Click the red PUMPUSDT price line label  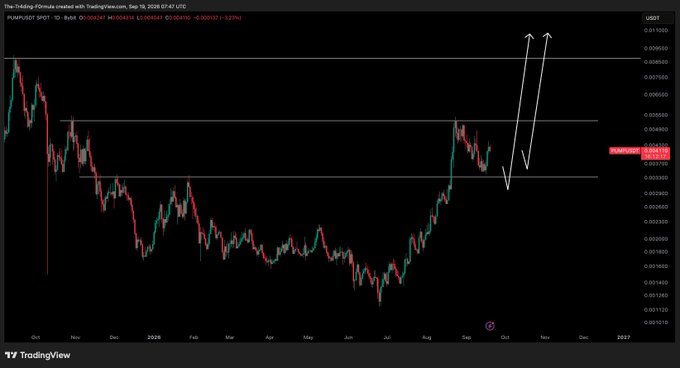click(x=624, y=151)
